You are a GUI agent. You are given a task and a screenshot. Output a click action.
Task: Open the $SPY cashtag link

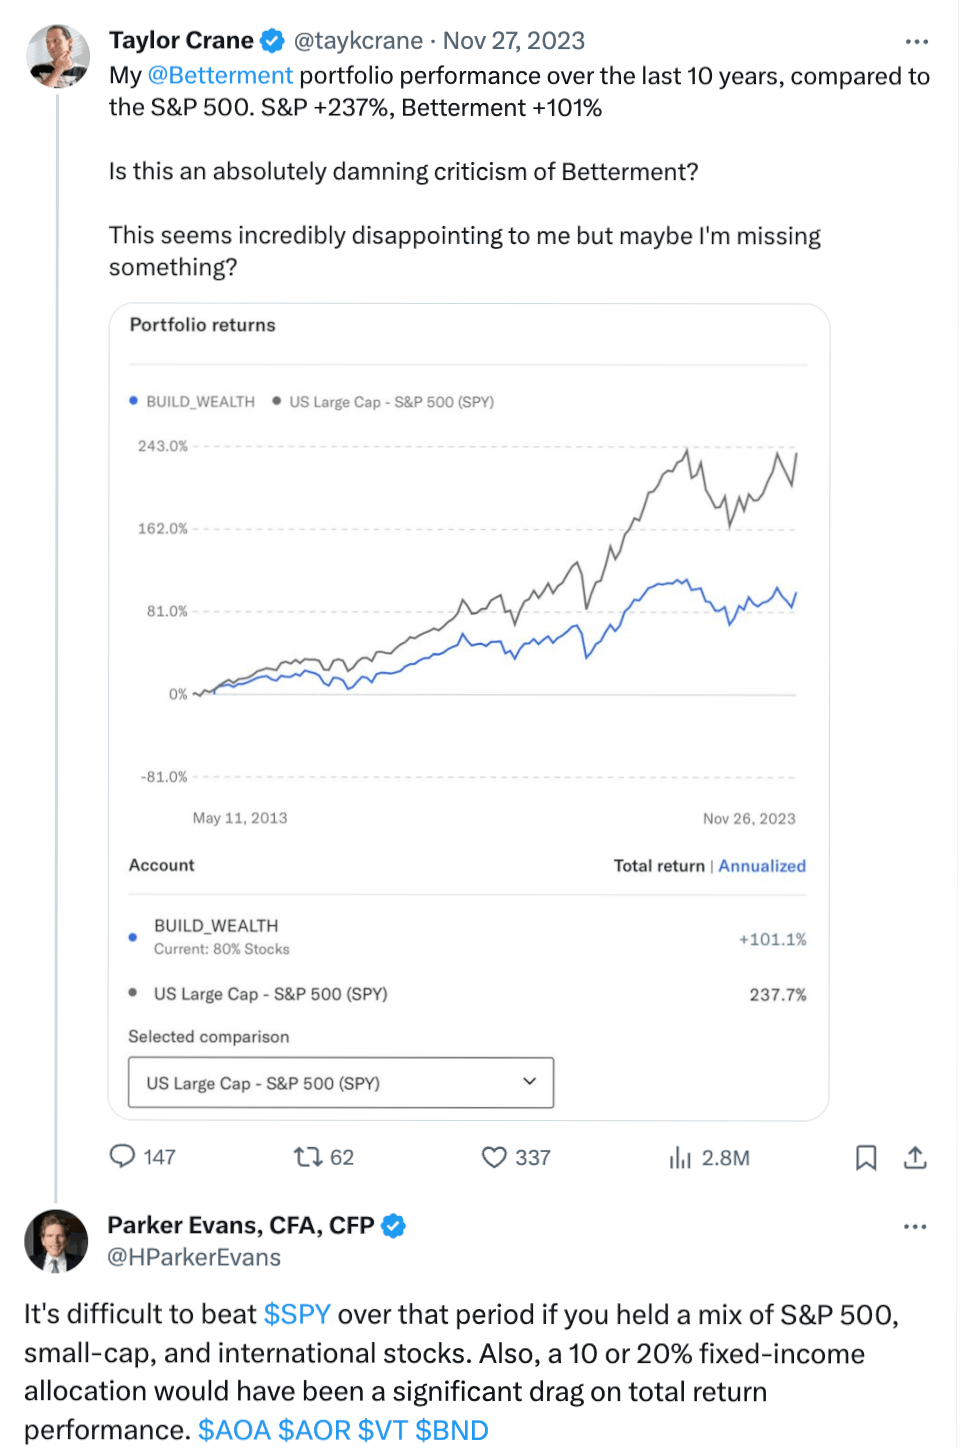297,1314
